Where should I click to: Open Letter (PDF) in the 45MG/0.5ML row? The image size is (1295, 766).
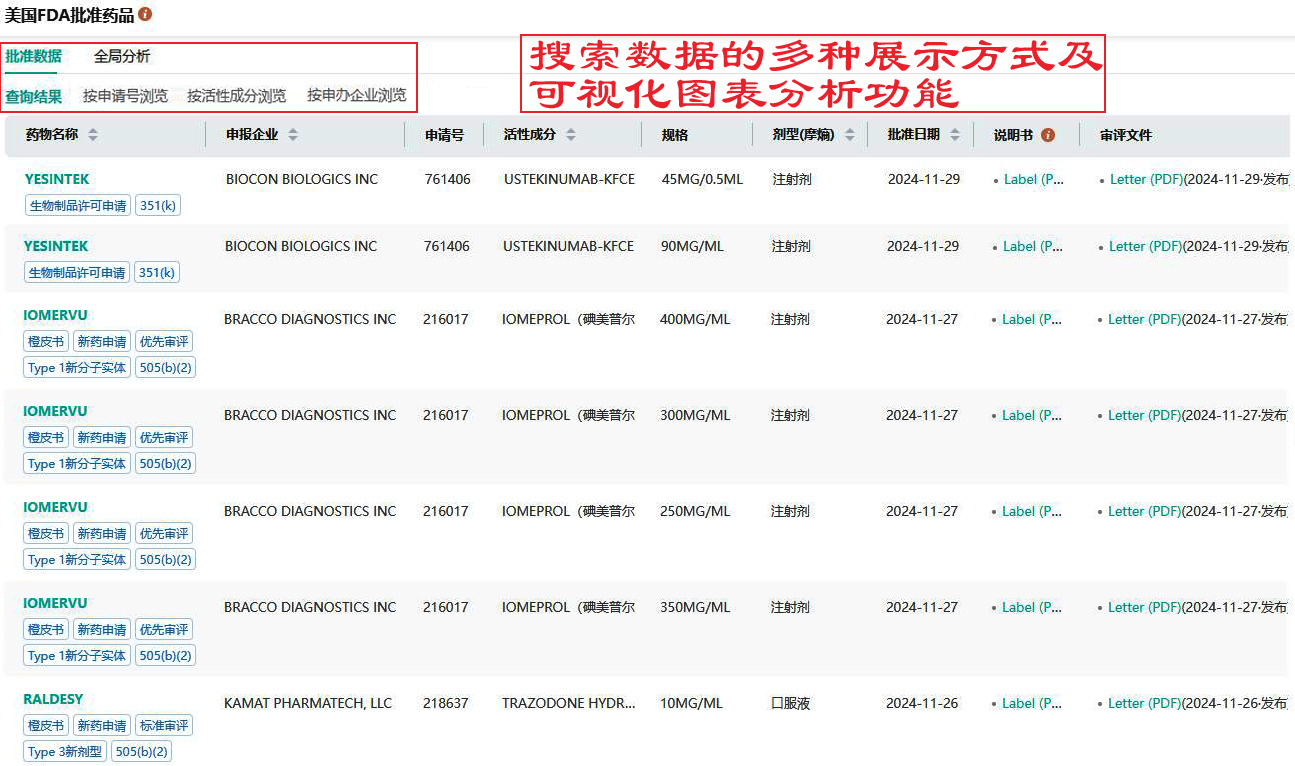click(x=1147, y=180)
